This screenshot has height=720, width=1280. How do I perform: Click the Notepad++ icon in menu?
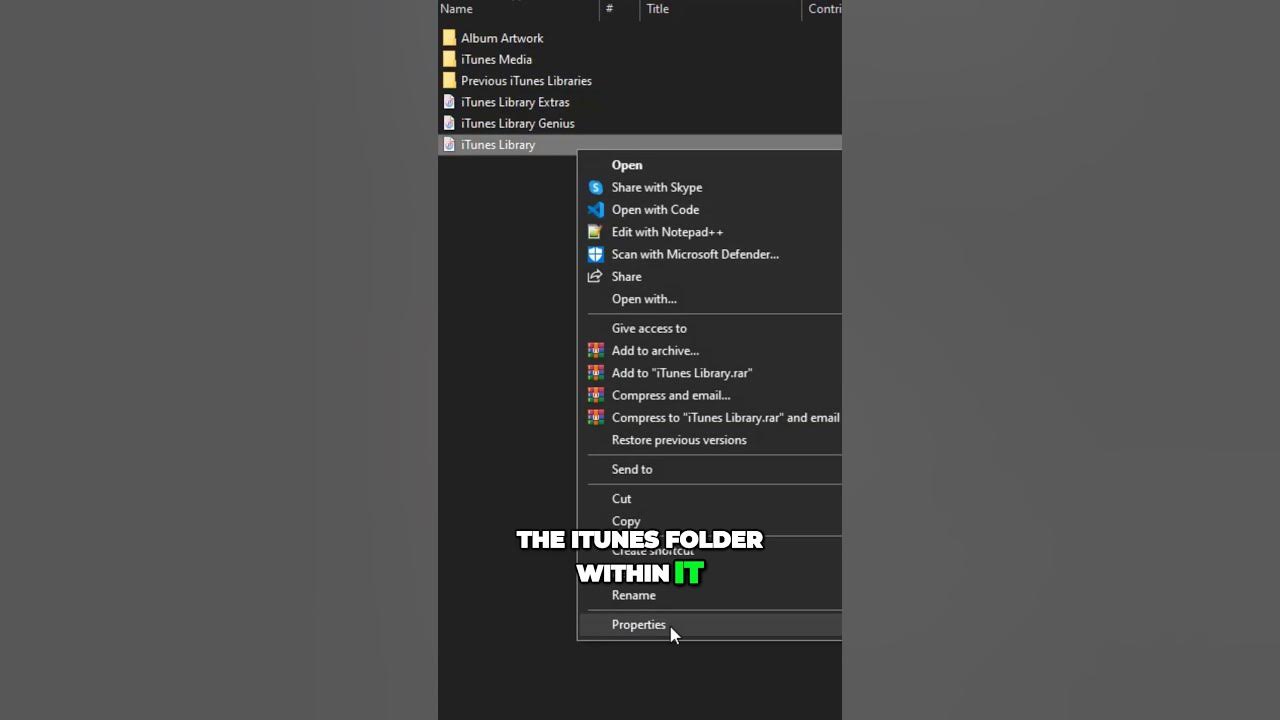[x=595, y=232]
